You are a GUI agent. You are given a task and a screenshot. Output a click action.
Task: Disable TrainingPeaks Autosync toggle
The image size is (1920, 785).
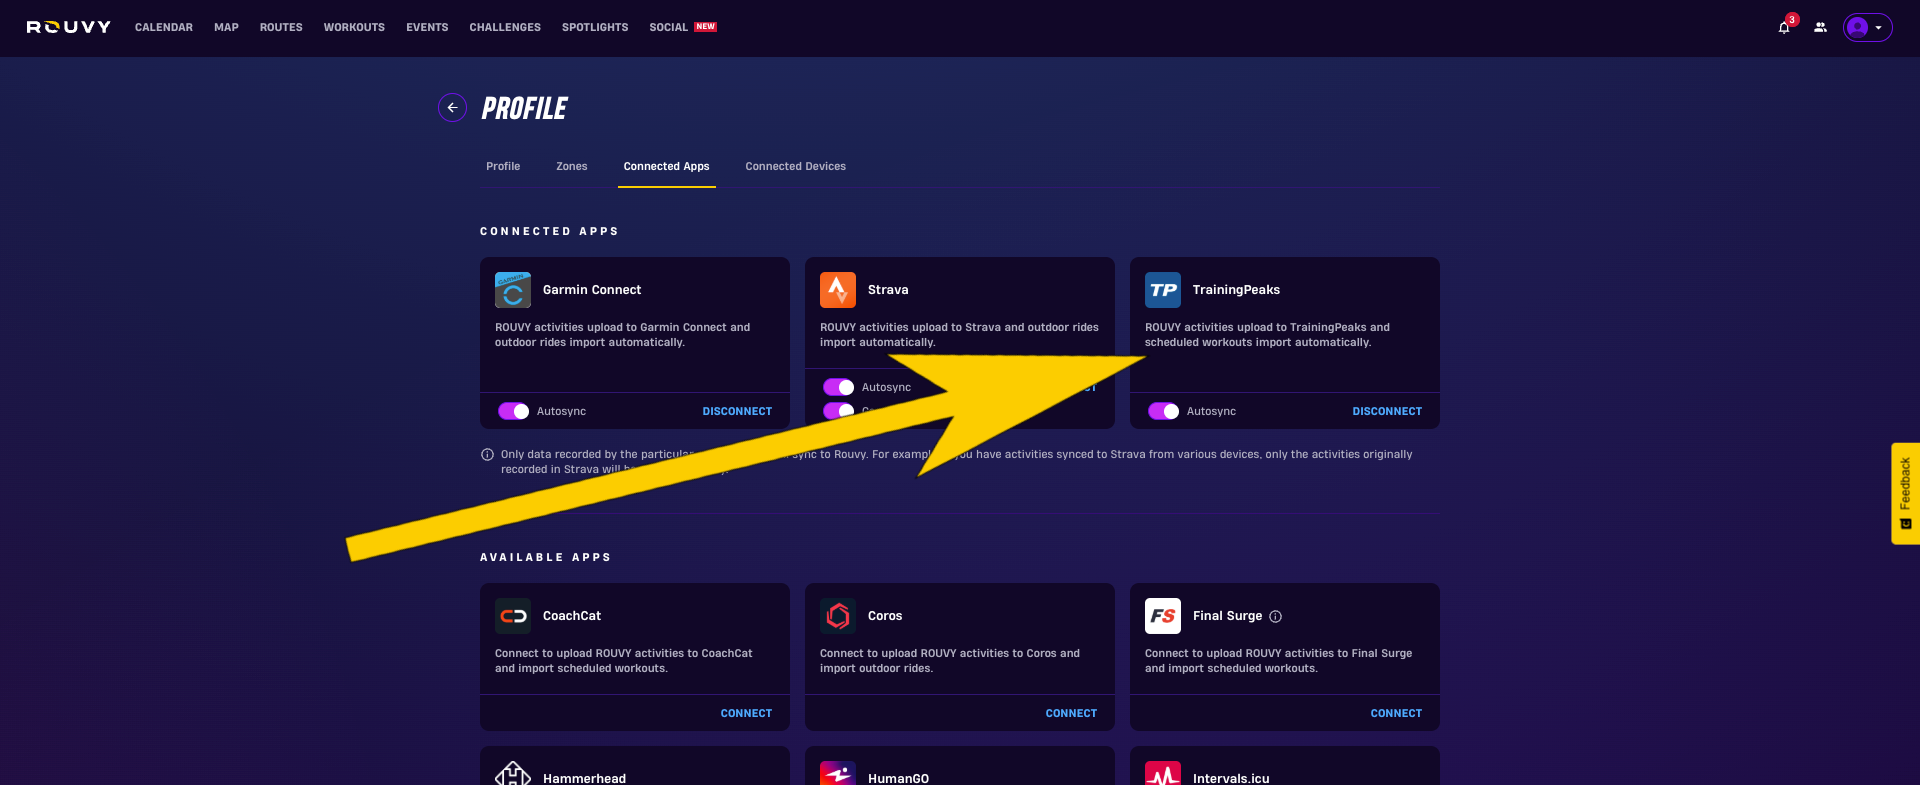tap(1164, 411)
